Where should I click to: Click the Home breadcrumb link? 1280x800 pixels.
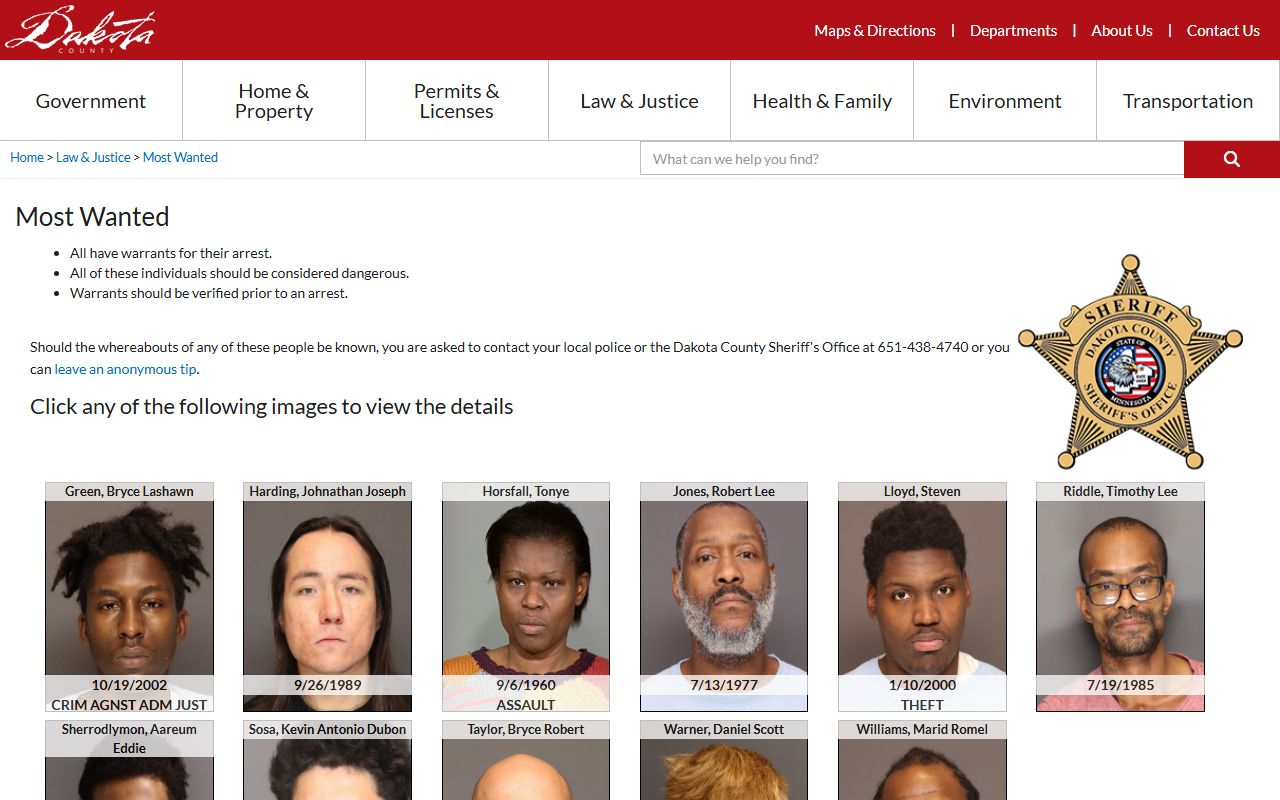(27, 158)
